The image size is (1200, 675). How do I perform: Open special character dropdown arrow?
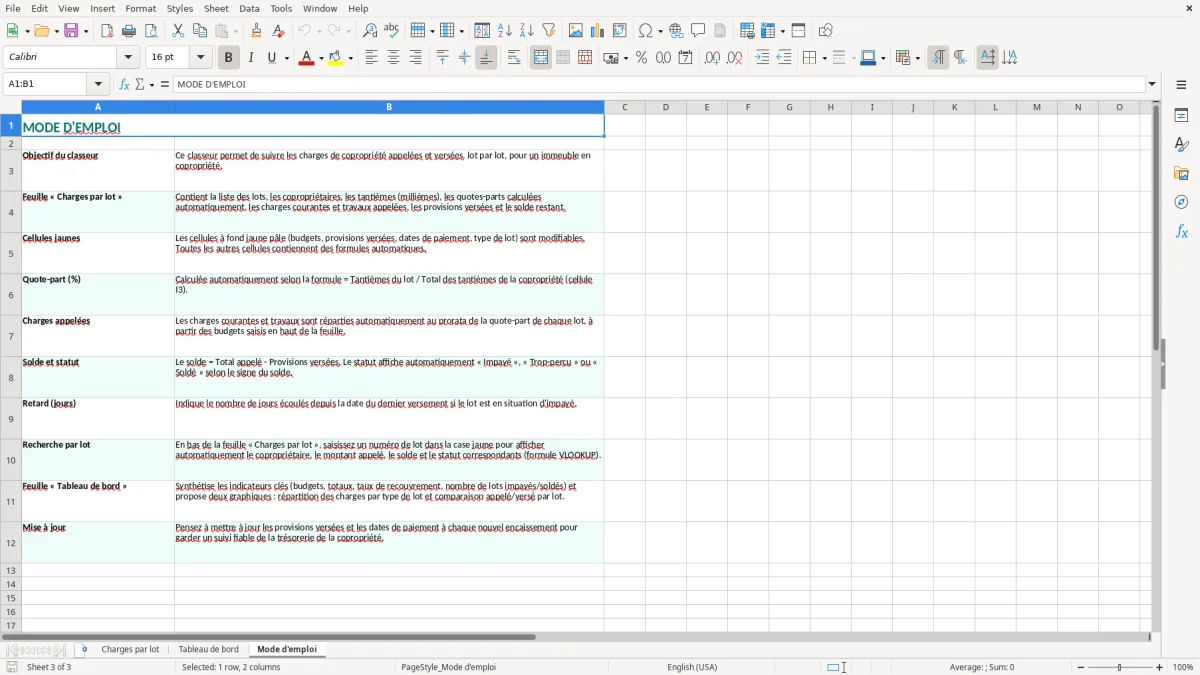659,31
